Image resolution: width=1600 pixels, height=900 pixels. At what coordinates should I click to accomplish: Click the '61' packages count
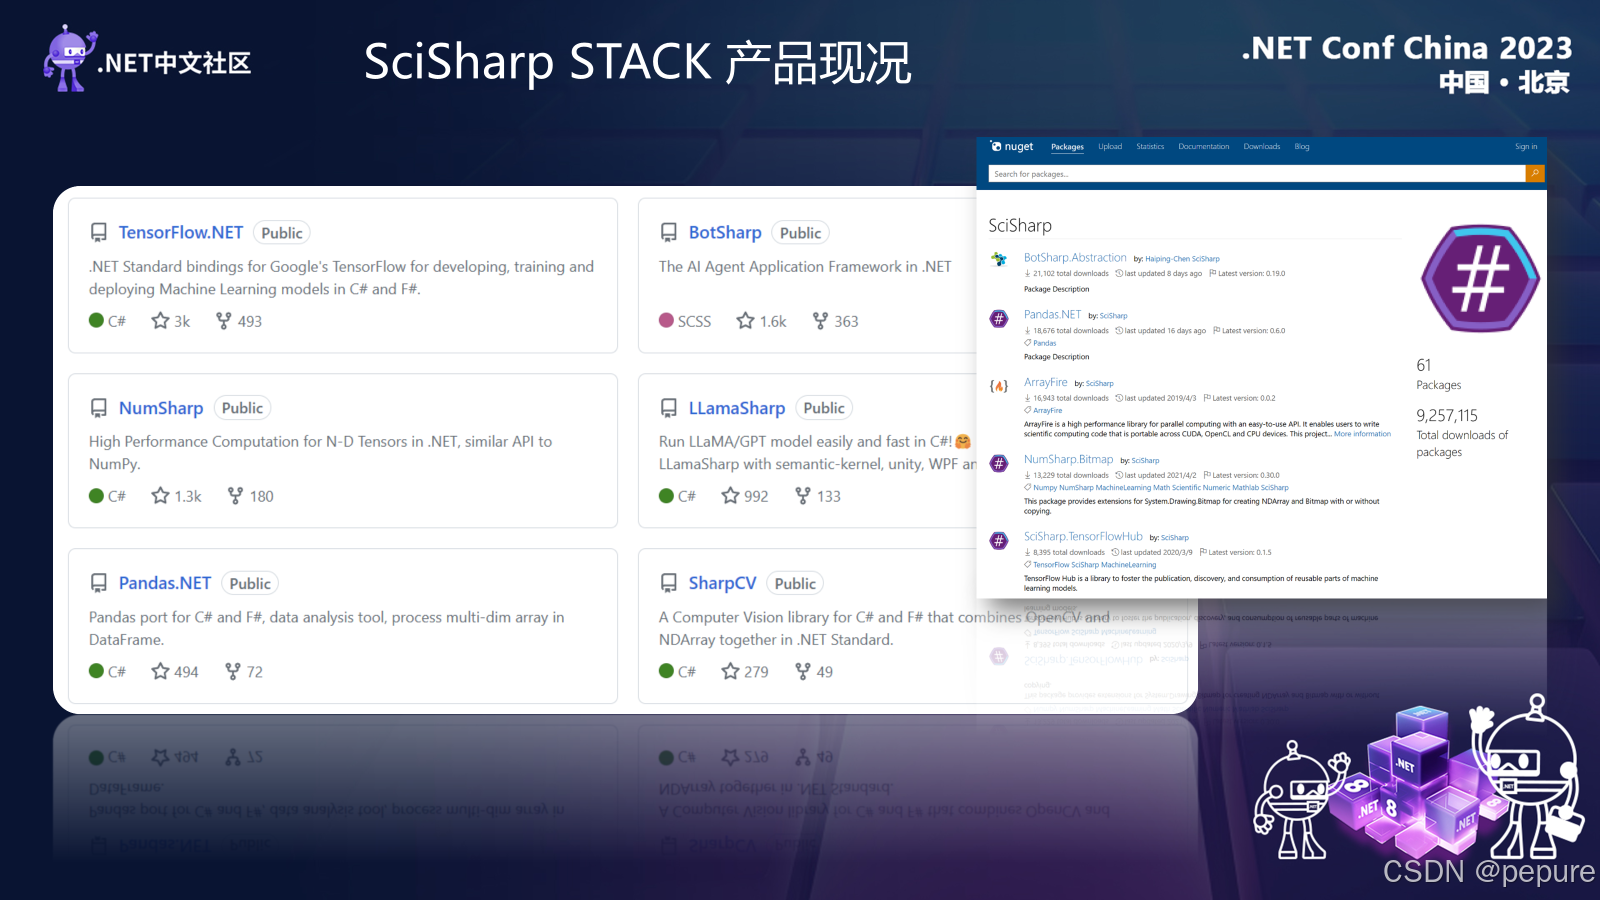pos(1424,365)
